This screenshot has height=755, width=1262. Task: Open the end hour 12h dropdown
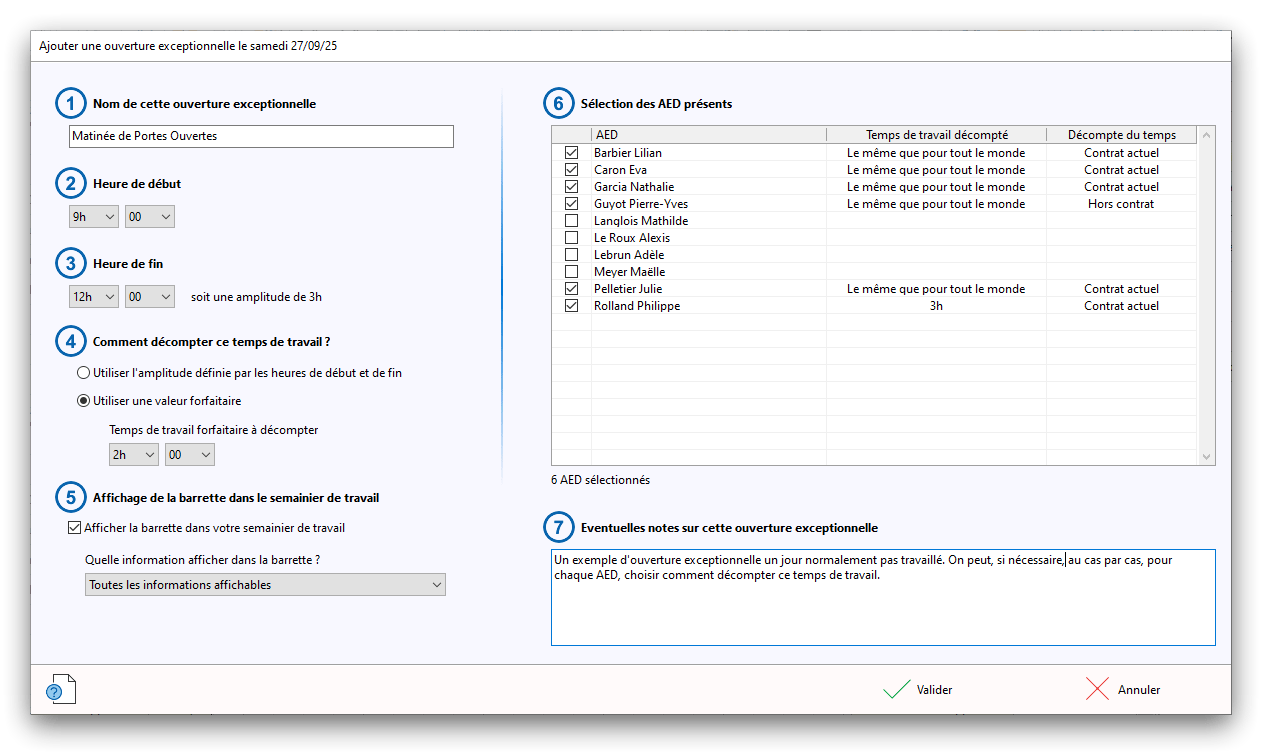[x=93, y=297]
